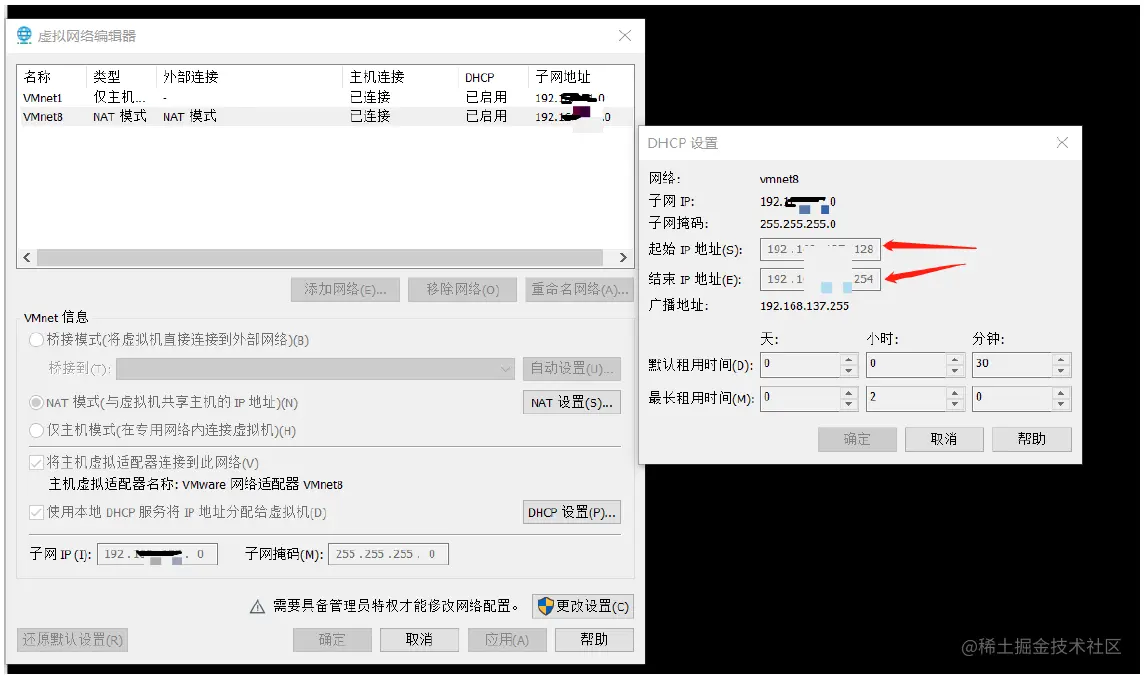The image size is (1144, 679).
Task: Toggle 使用本地 DHCP 服务 checkbox
Action: pos(36,512)
